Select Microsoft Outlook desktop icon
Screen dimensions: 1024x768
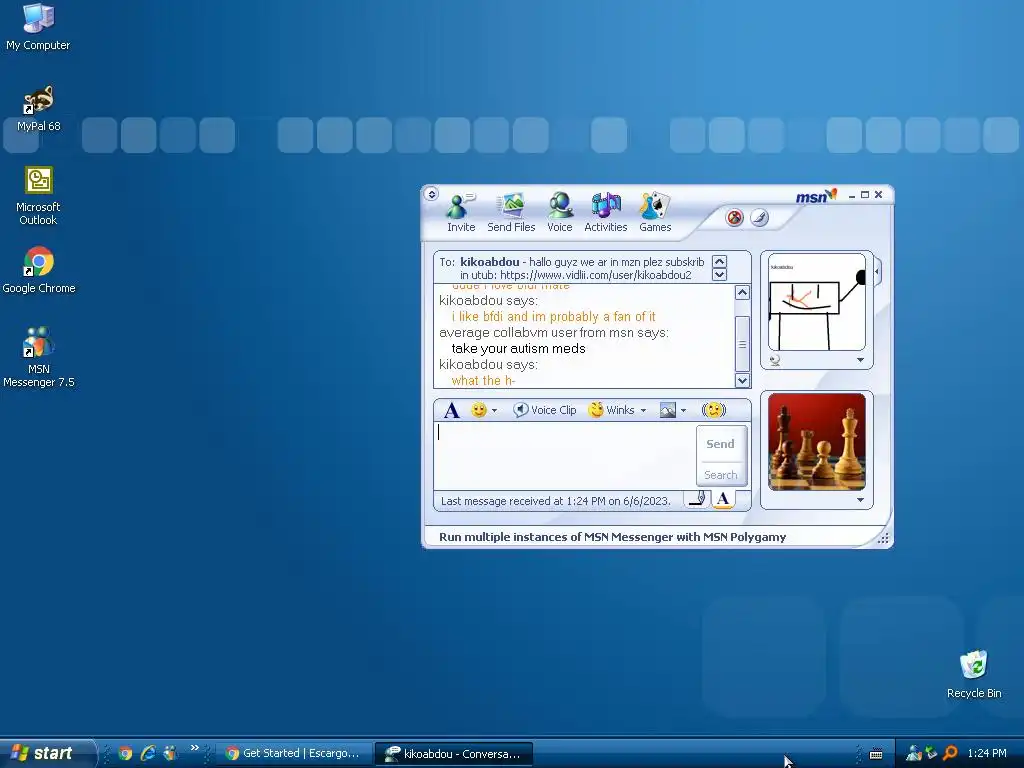tap(38, 196)
